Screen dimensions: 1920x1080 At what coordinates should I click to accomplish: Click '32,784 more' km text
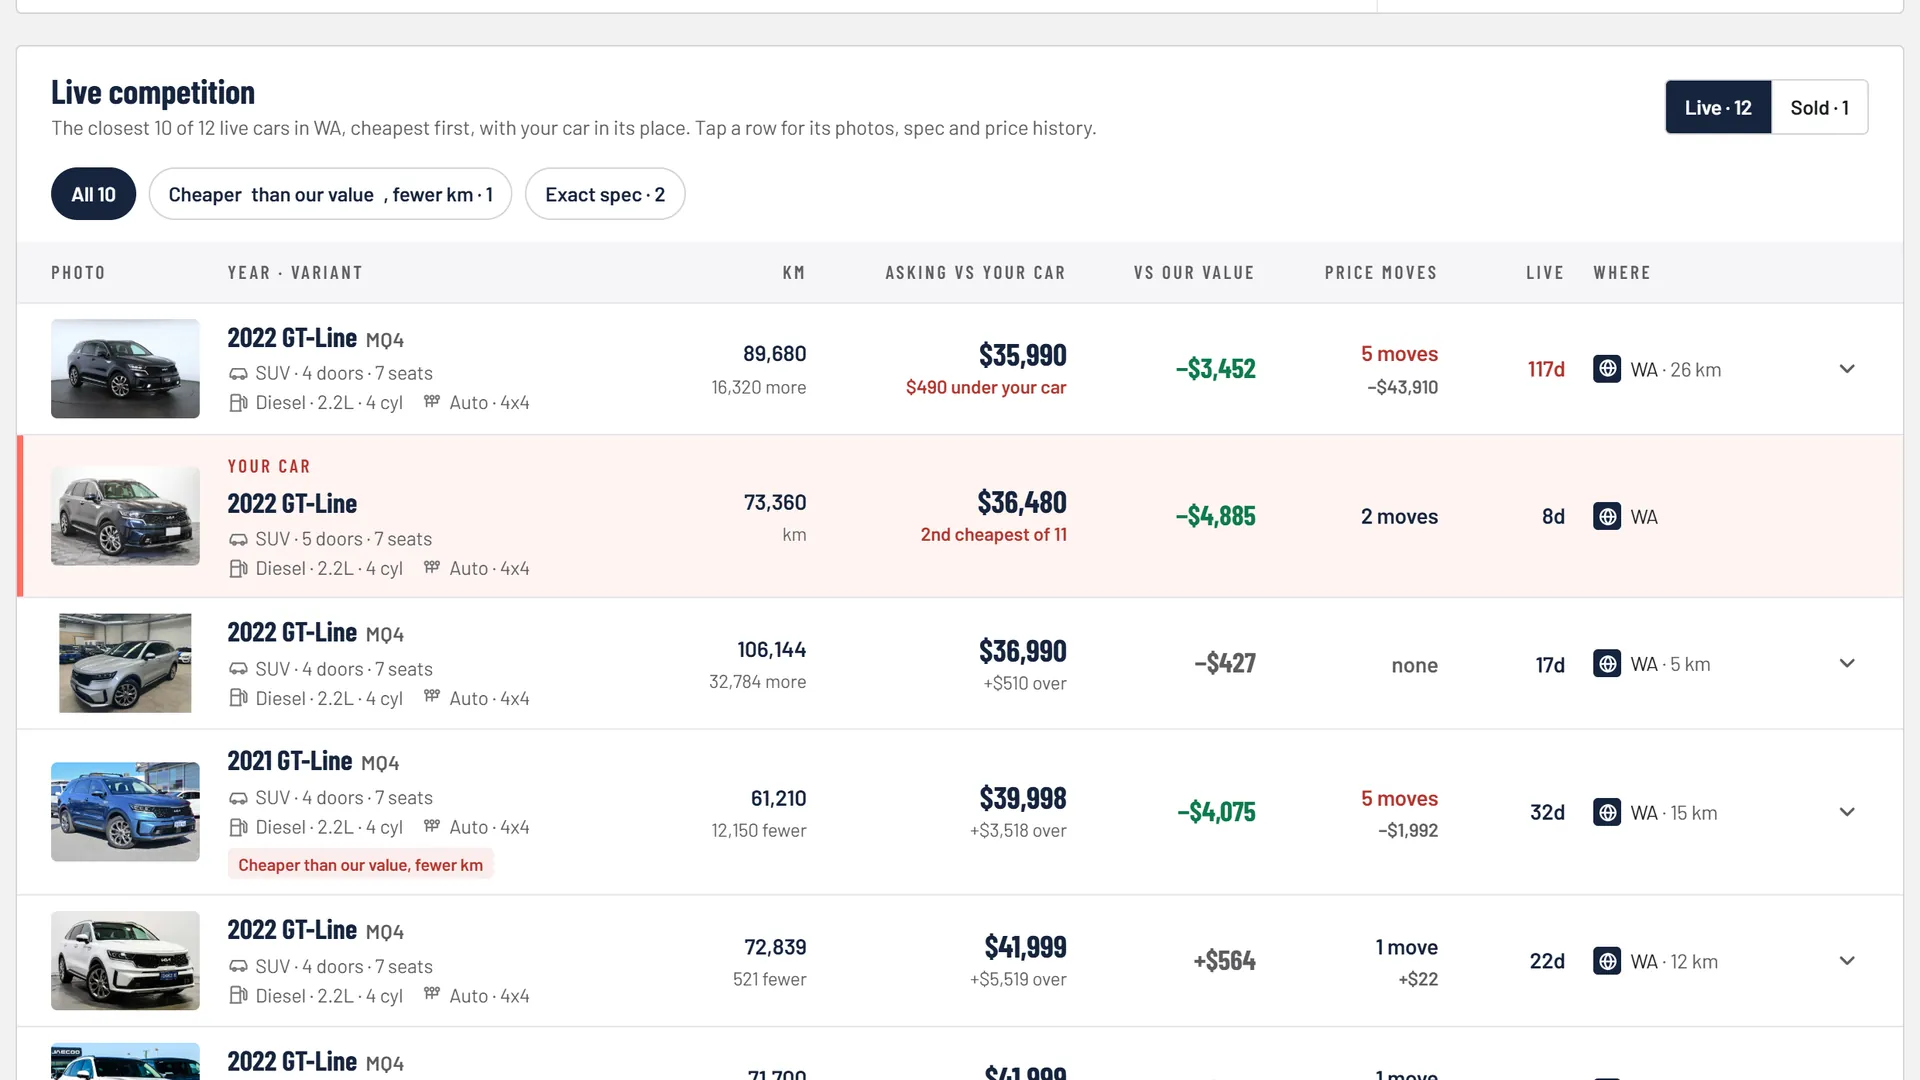(x=757, y=682)
